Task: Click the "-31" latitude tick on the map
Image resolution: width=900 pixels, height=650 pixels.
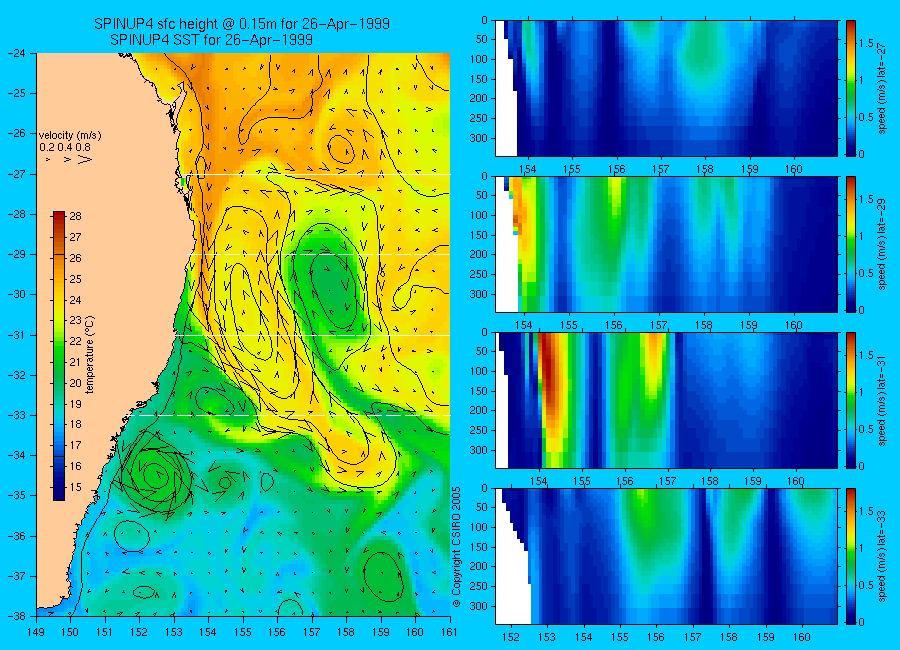Action: (17, 334)
